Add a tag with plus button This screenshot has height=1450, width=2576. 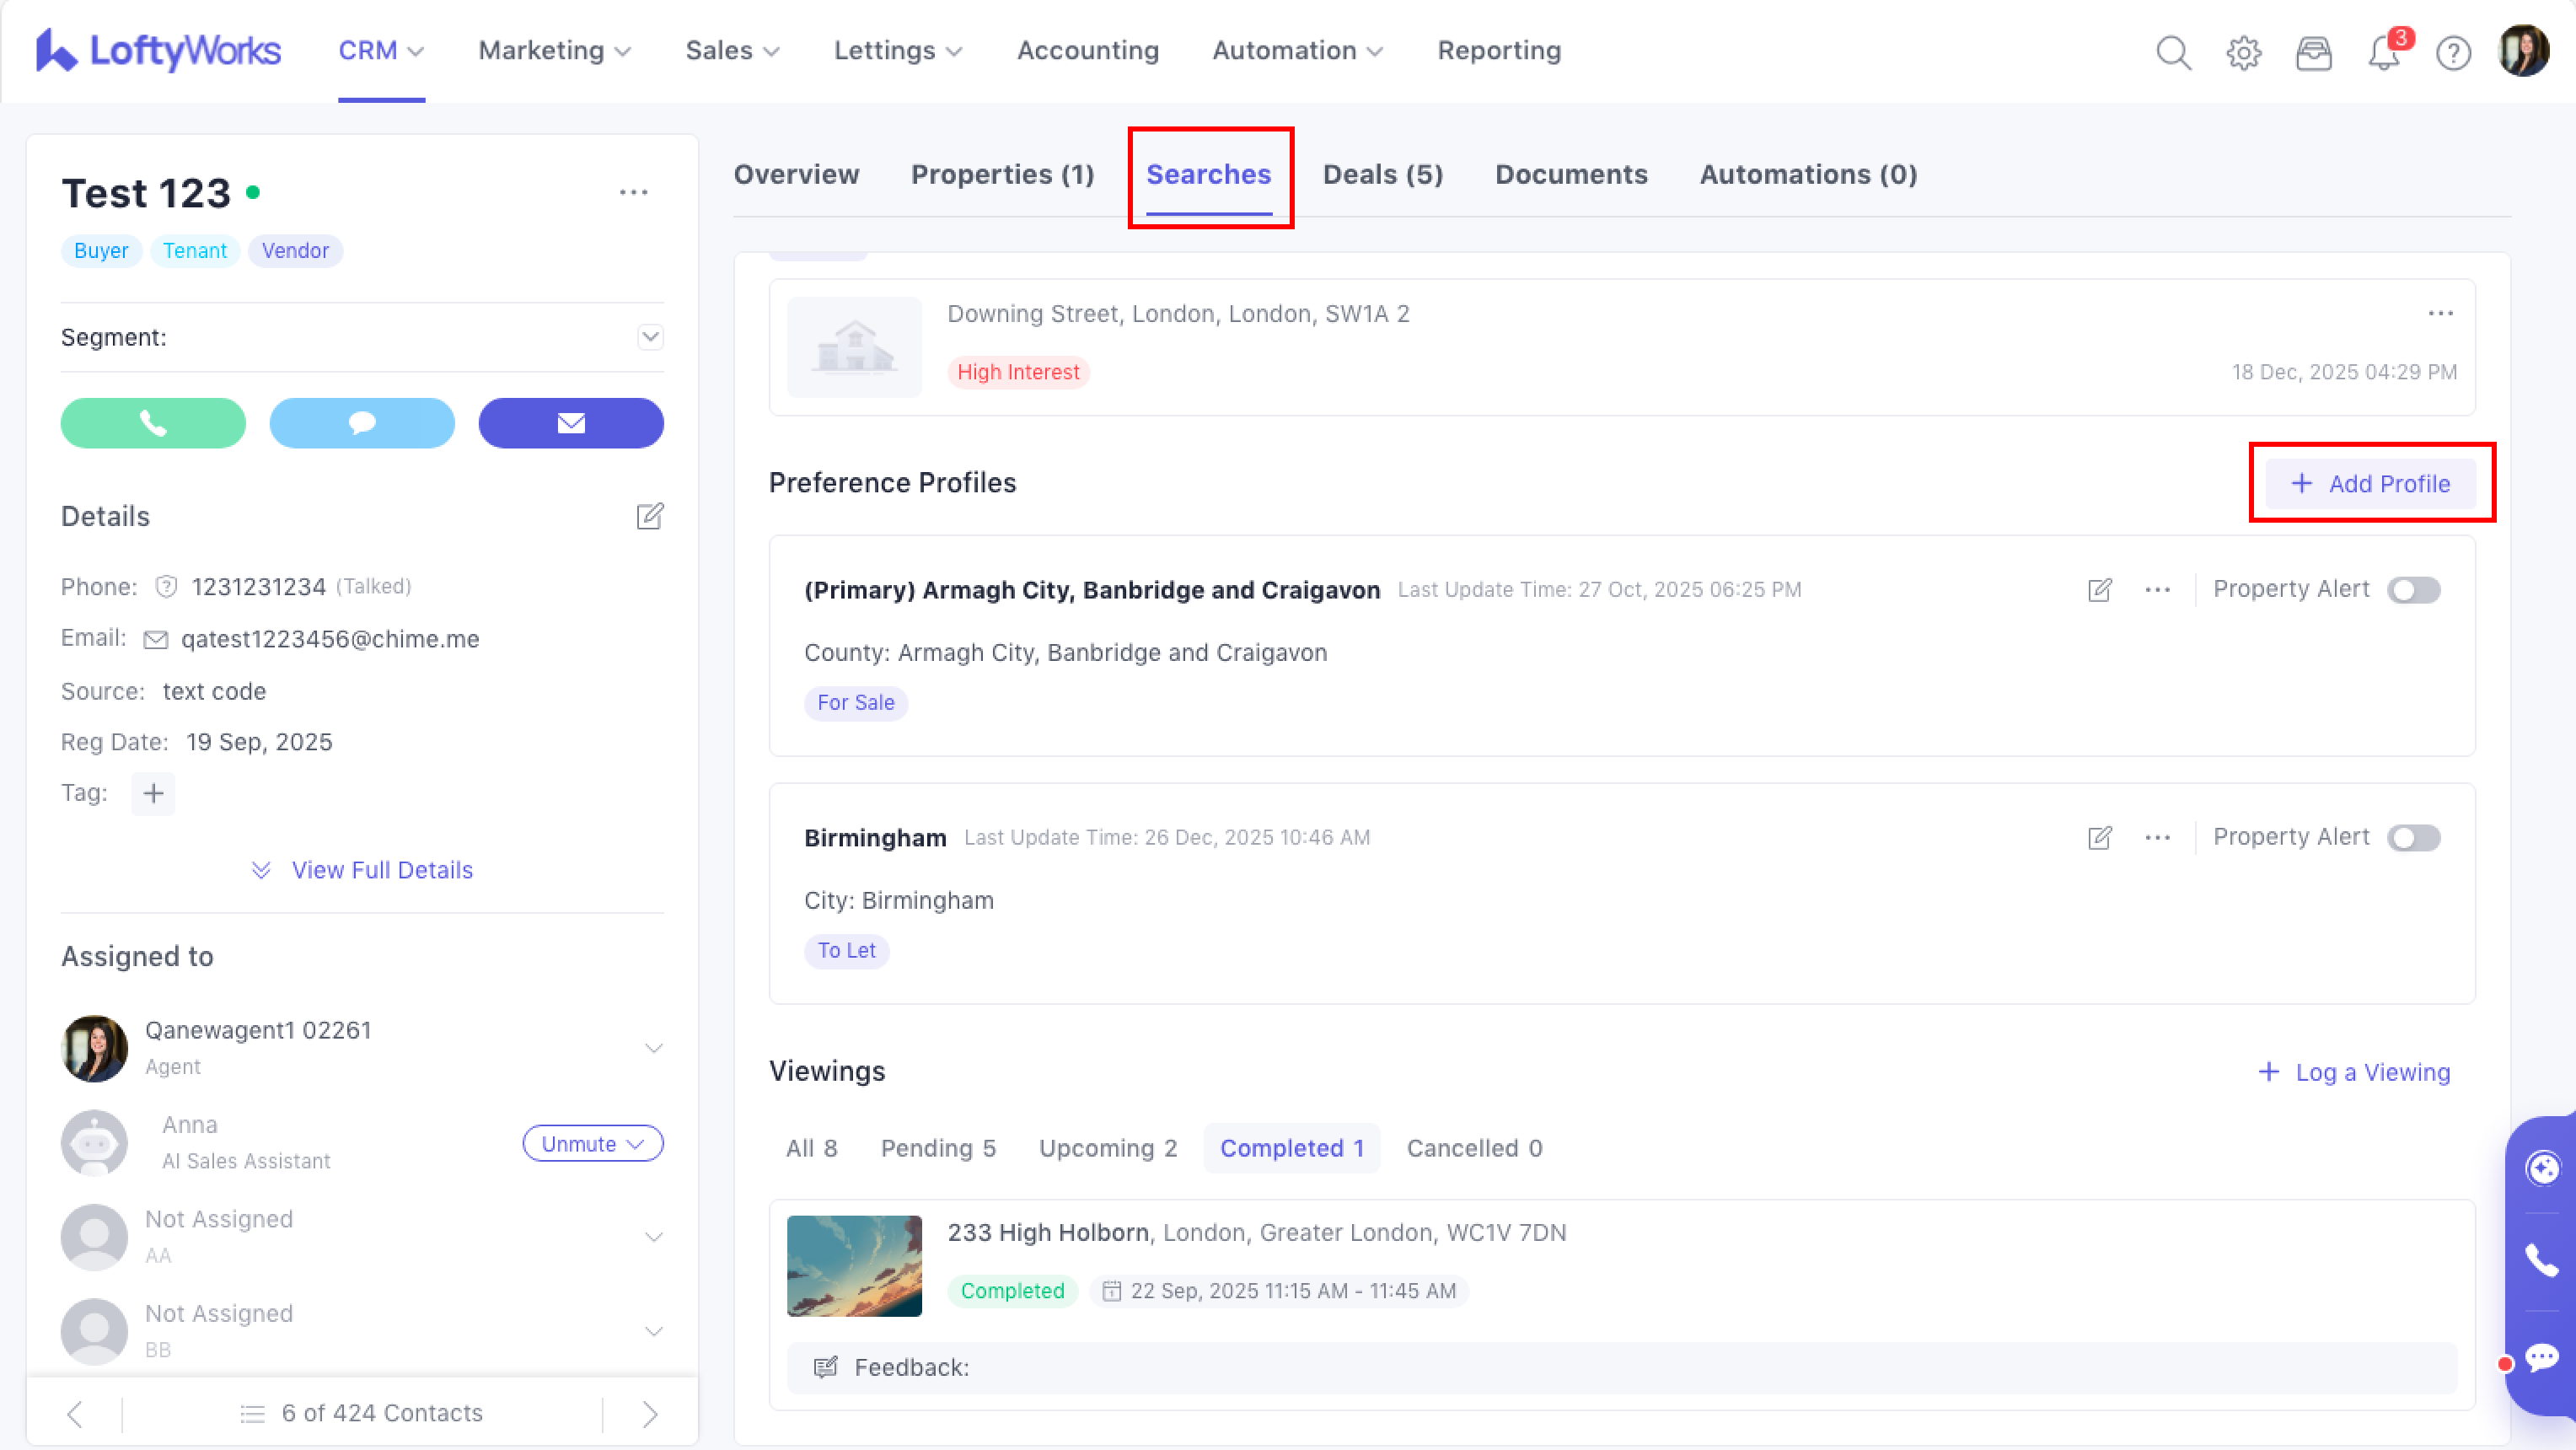(153, 794)
